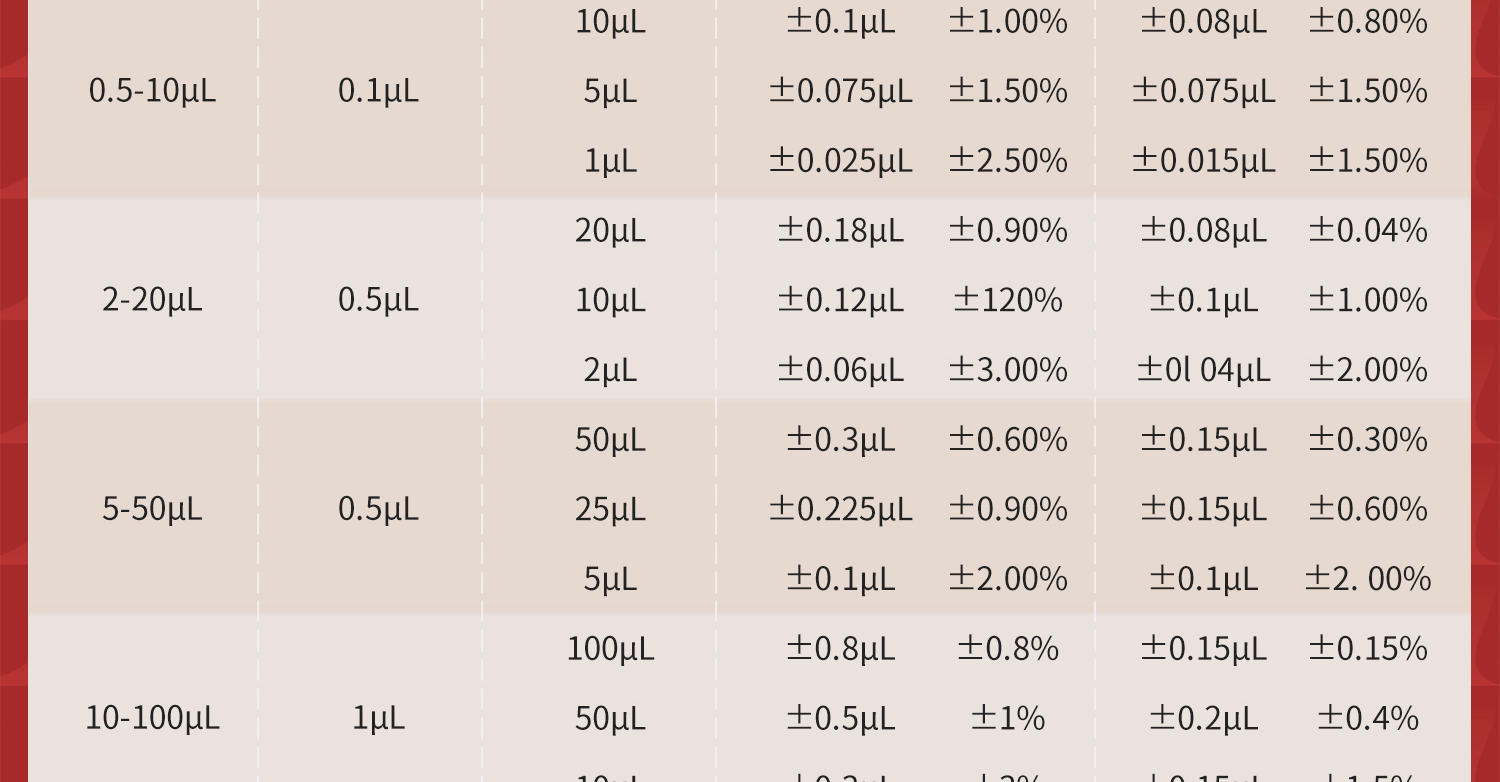This screenshot has width=1500, height=782.
Task: Select the 2-20μL range cell
Action: click(152, 300)
